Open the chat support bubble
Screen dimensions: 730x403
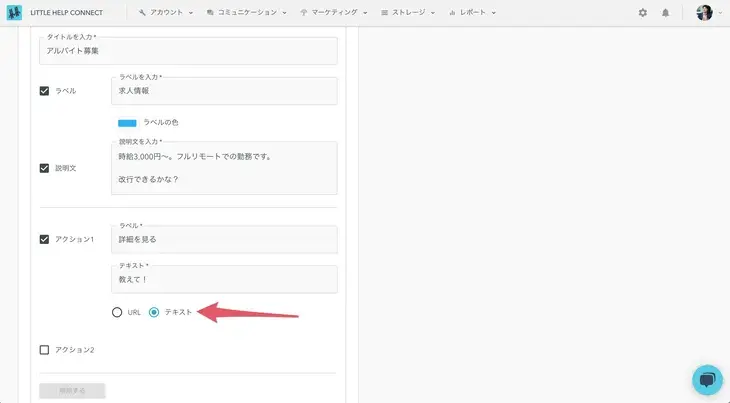(706, 380)
